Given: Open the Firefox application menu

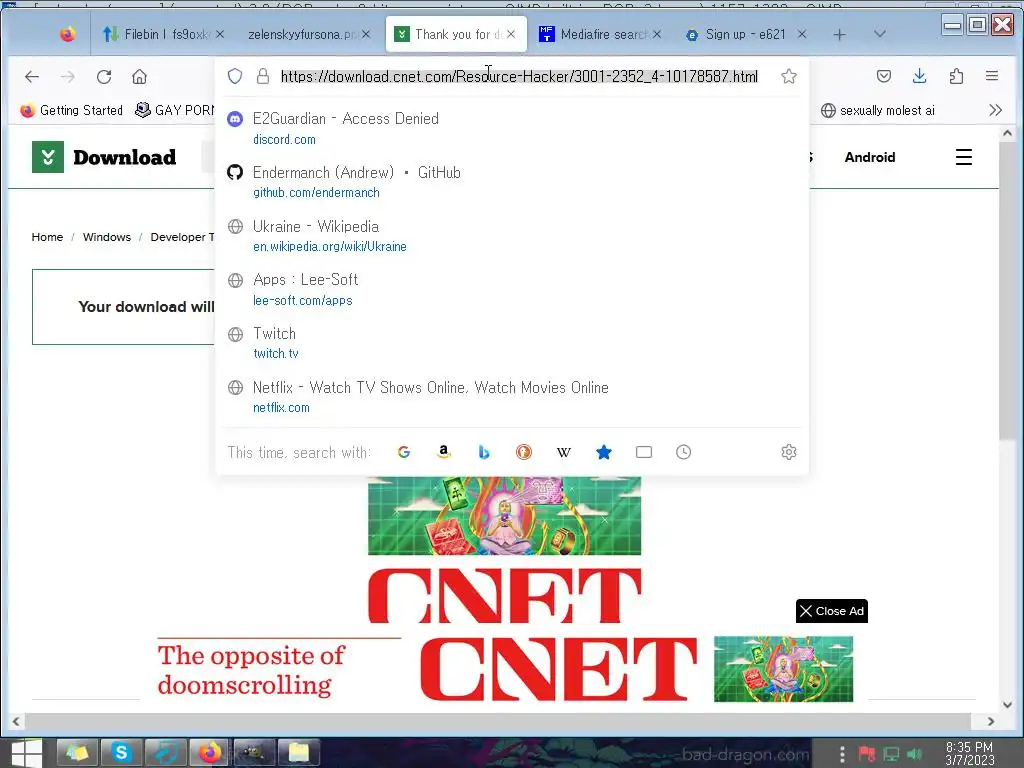Looking at the screenshot, I should tap(991, 76).
